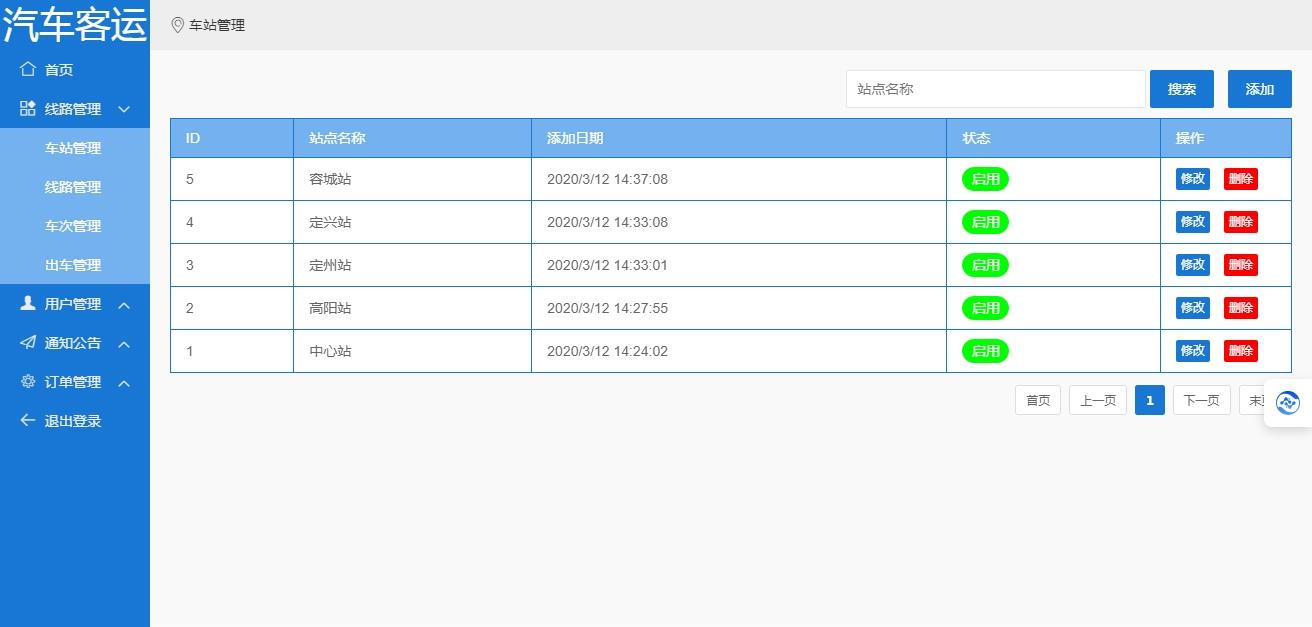Click the date 2020/3/12 14:33:01
The width and height of the screenshot is (1312, 627).
coord(607,265)
